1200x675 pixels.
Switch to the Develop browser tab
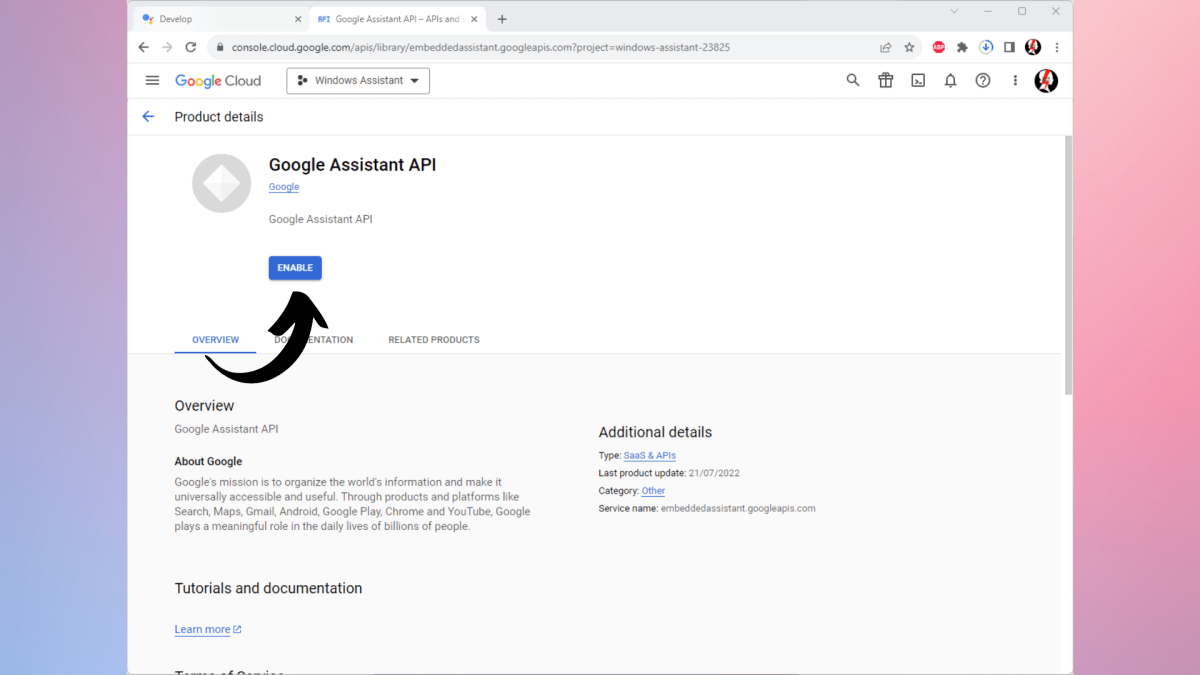(219, 19)
